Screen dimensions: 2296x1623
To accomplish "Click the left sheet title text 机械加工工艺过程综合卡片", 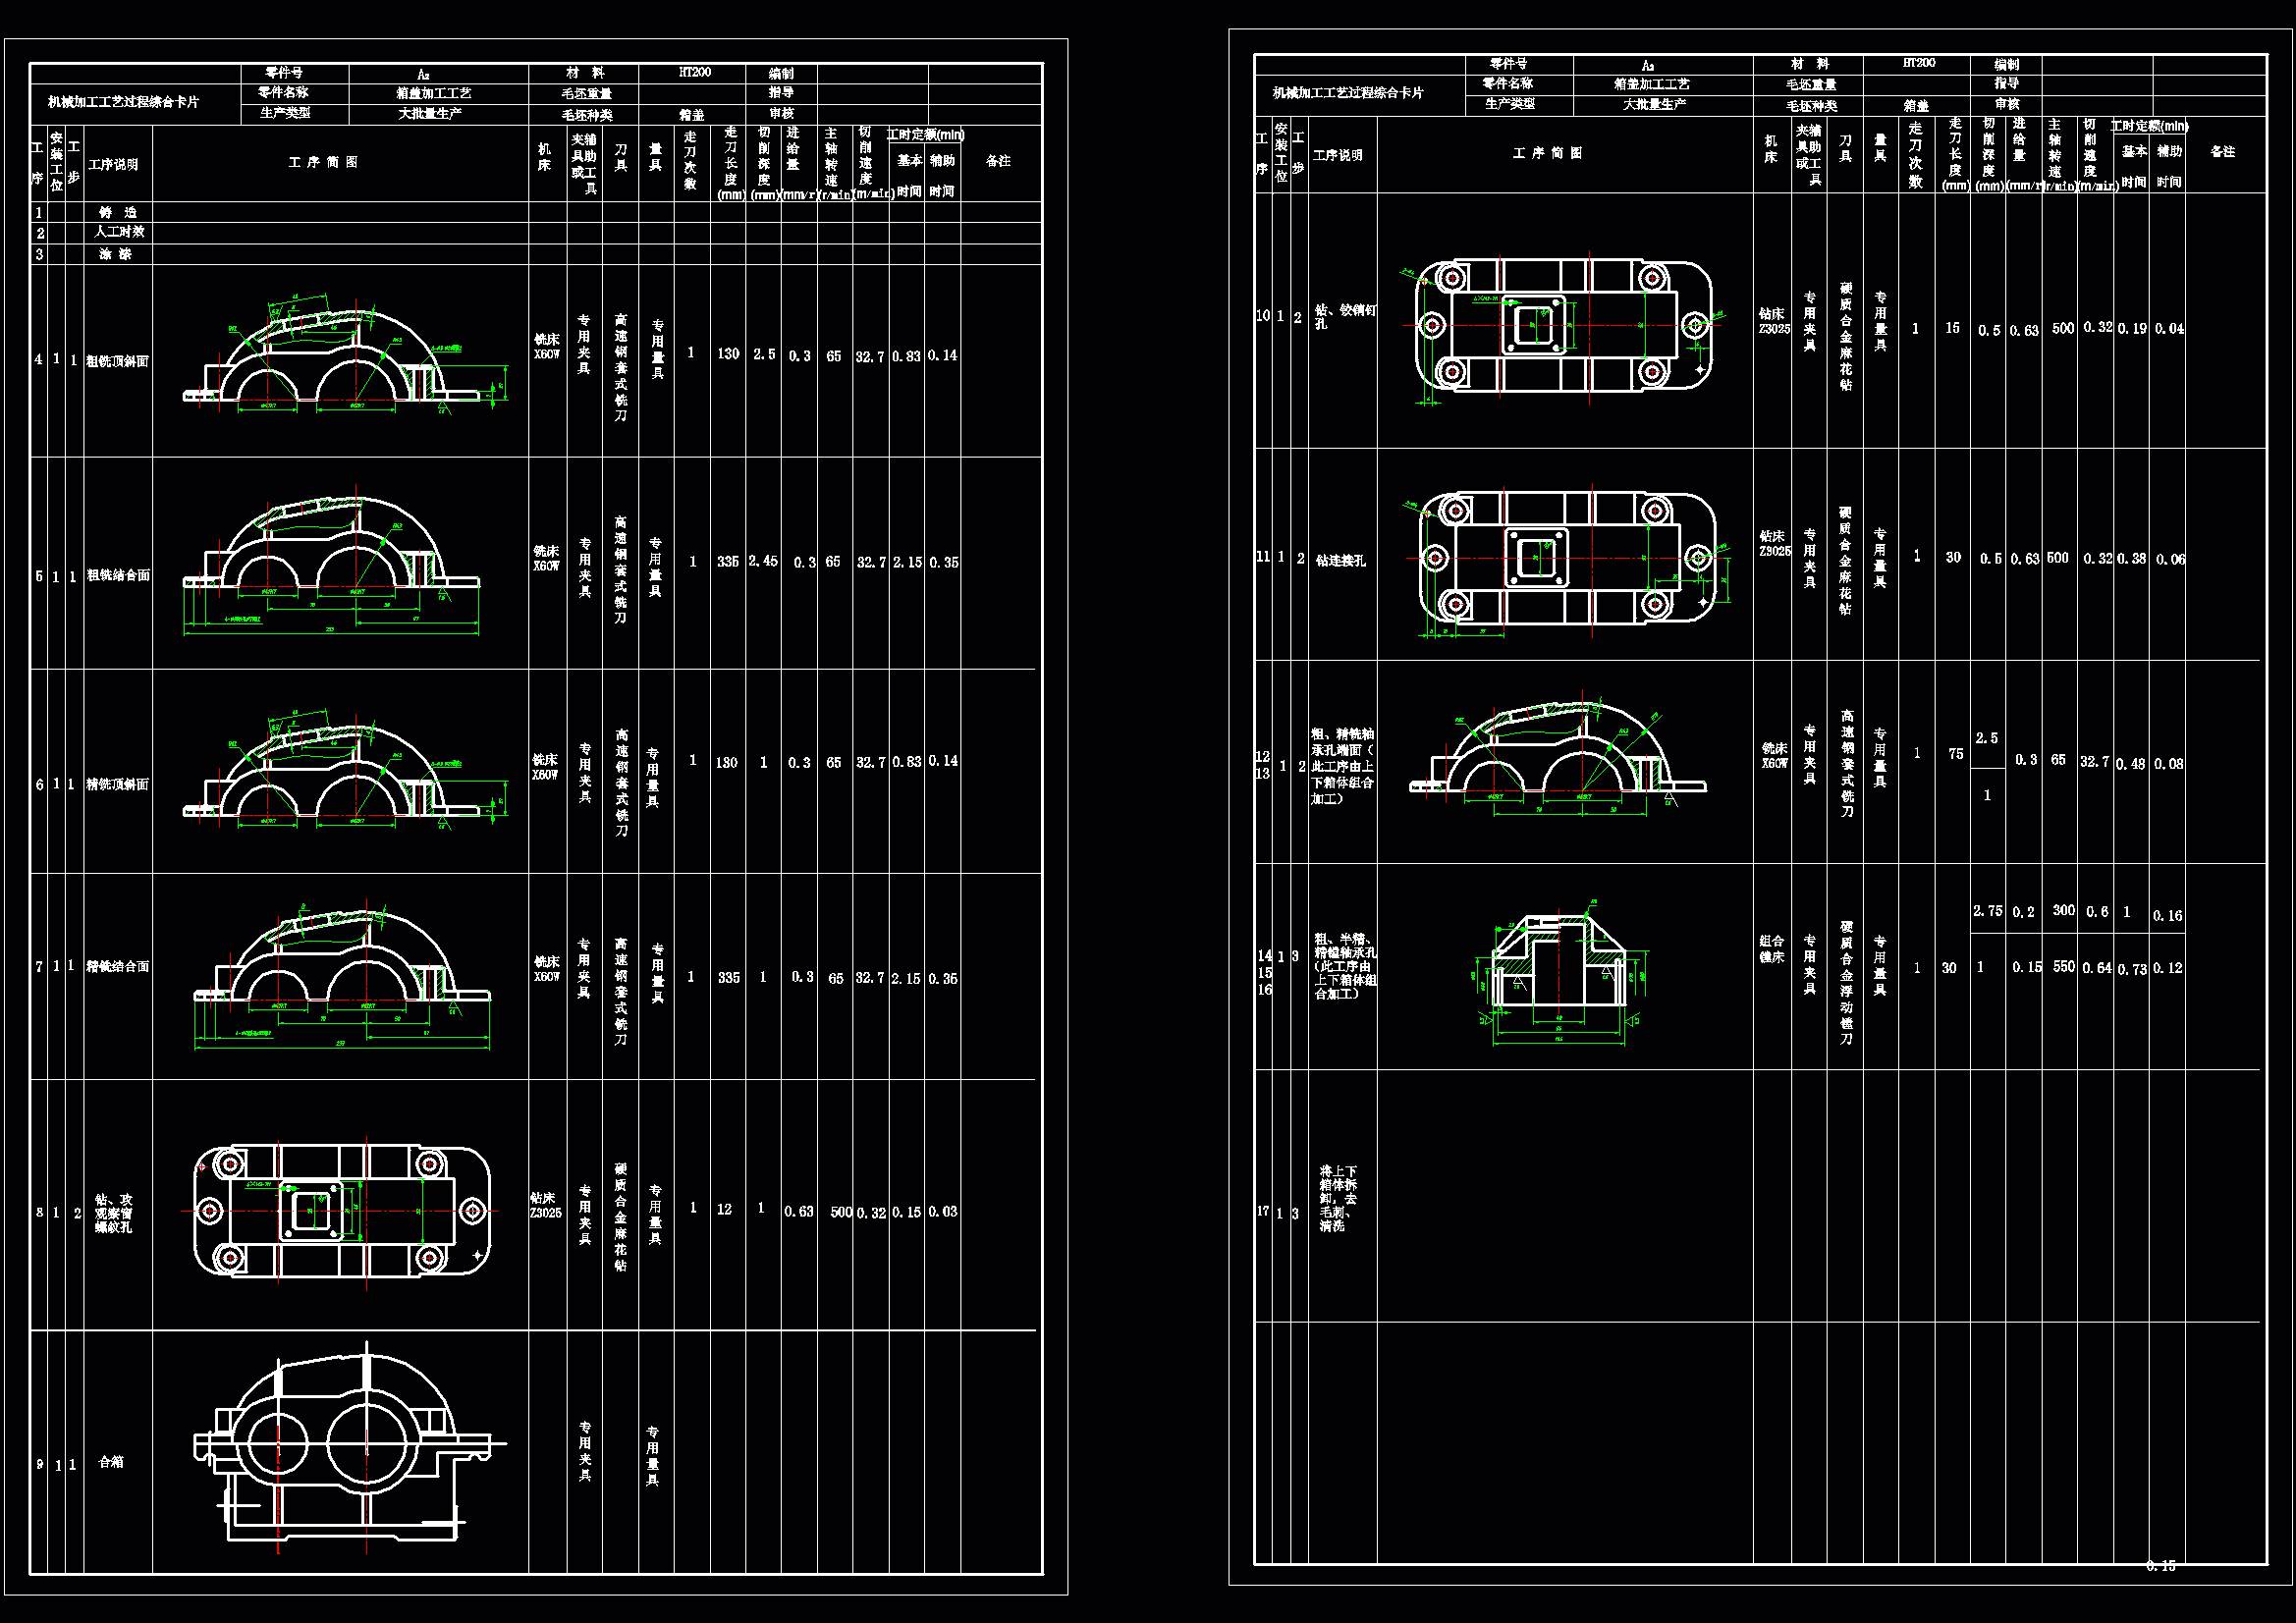I will (x=123, y=102).
